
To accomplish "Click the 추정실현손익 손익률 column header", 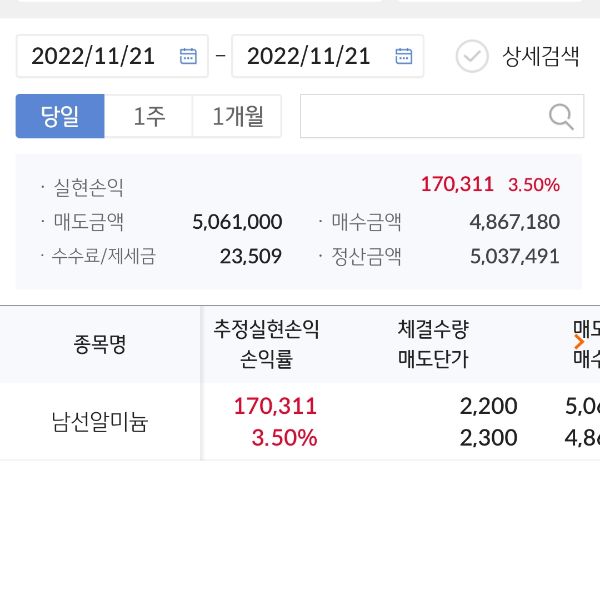I will point(266,344).
